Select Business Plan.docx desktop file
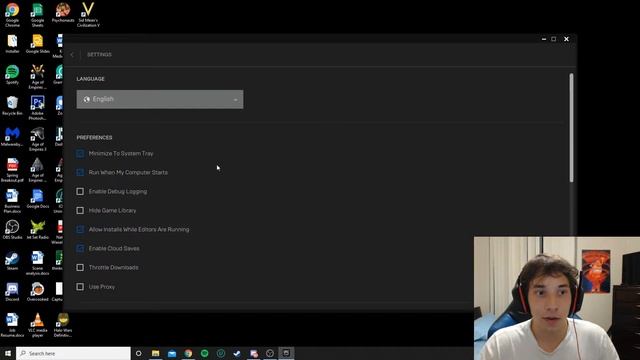This screenshot has height=360, width=640. [12, 201]
